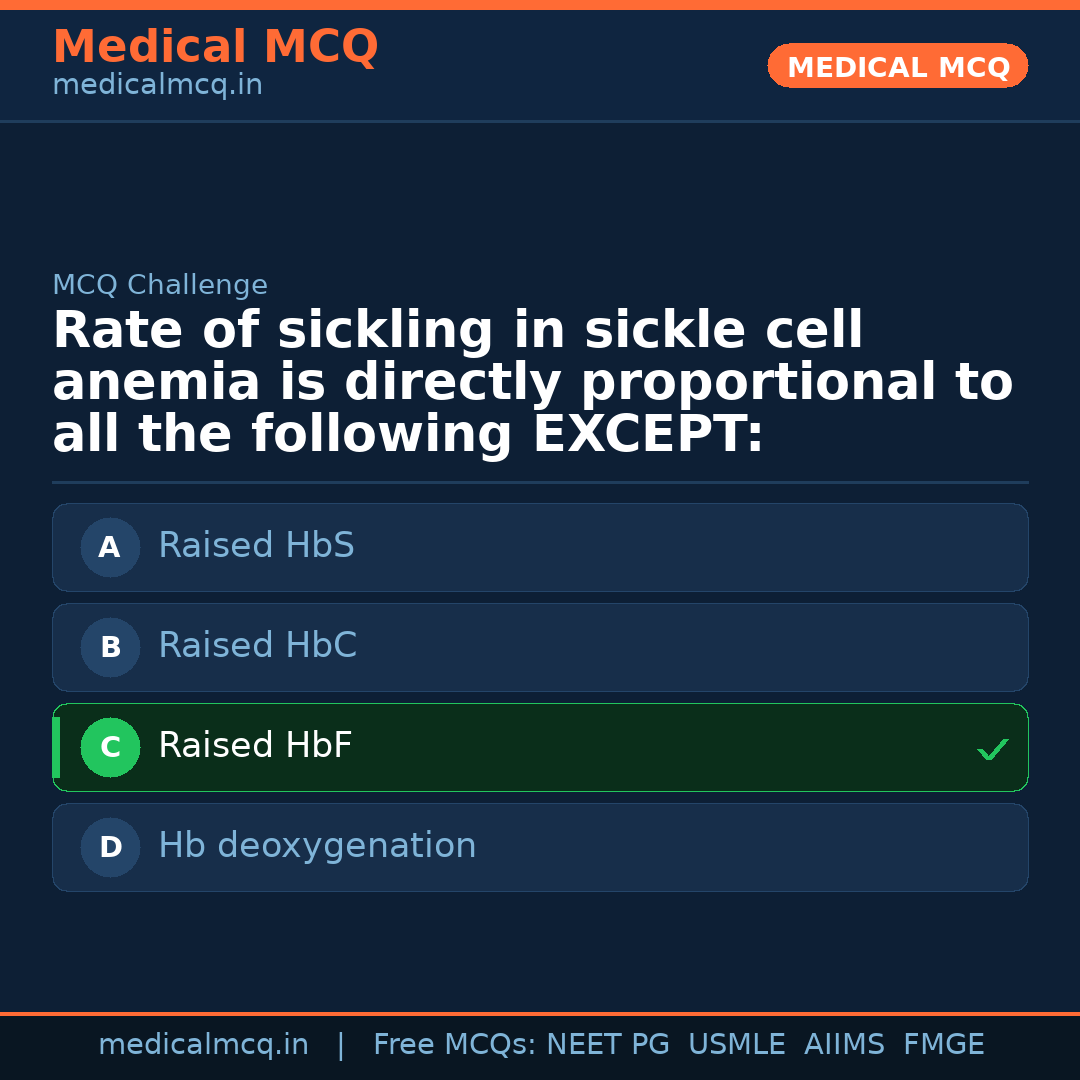
Task: Open medicalmcq.in link below the header title
Action: [x=157, y=86]
